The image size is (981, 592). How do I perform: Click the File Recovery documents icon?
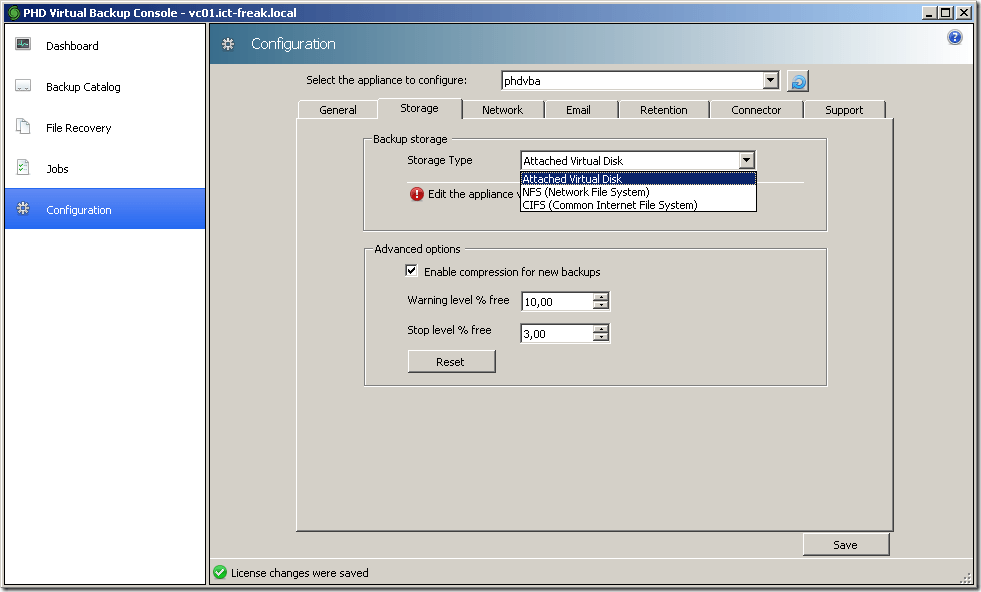23,127
